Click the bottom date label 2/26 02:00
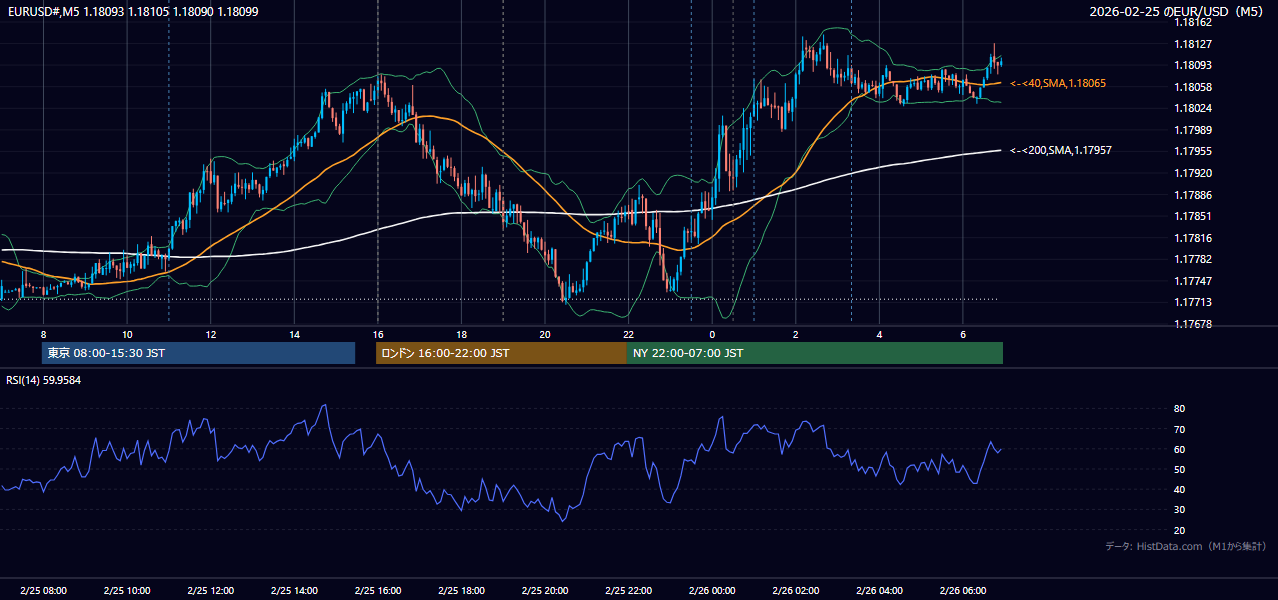 (795, 590)
